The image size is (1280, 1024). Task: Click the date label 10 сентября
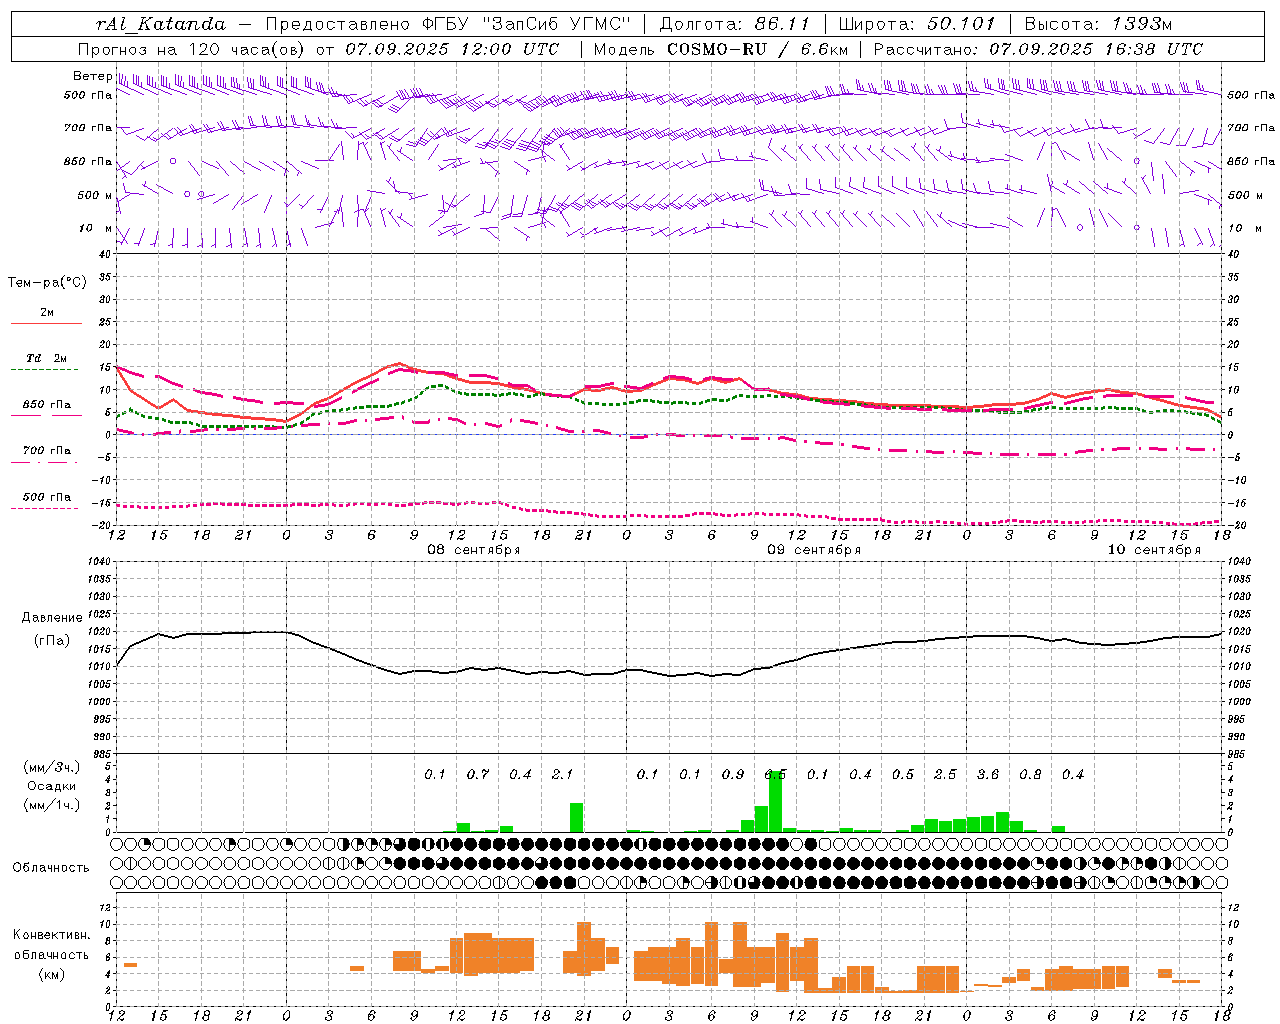click(x=1154, y=550)
